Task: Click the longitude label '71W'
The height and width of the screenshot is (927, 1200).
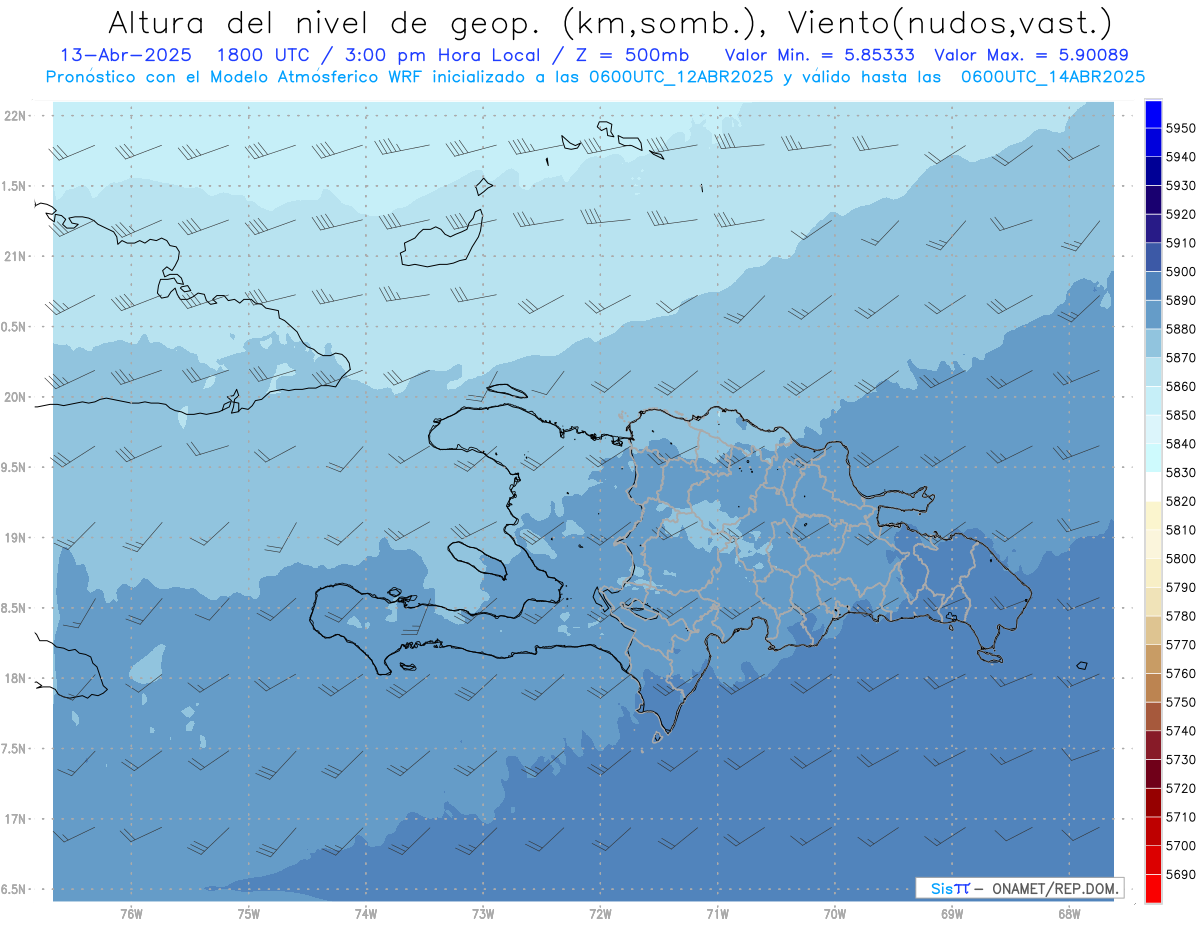Action: point(717,913)
